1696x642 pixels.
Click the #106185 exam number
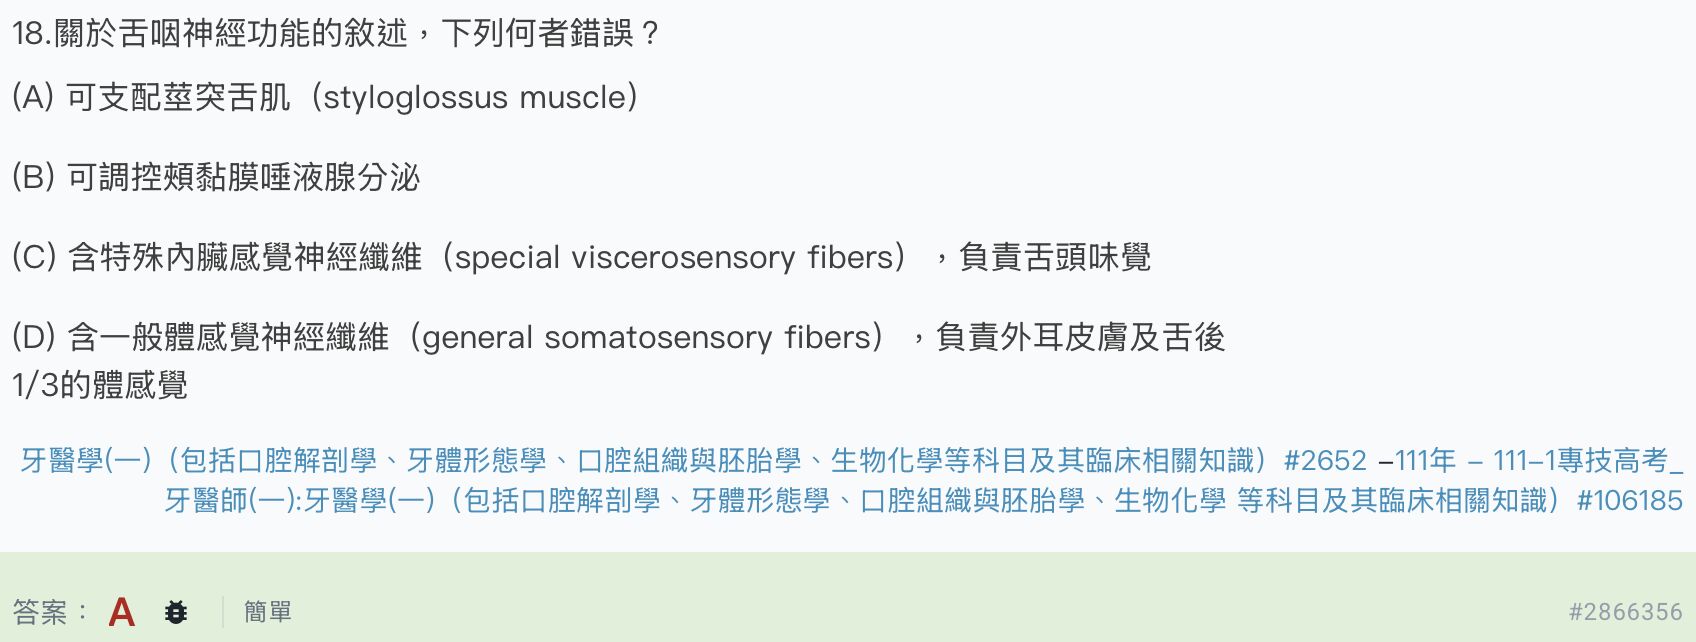click(1630, 500)
